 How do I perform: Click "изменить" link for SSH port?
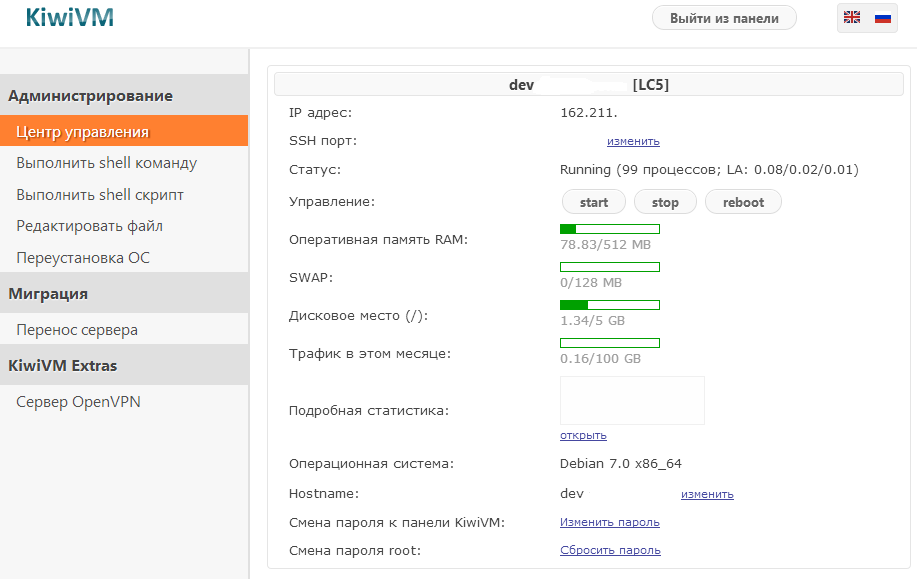pos(633,142)
